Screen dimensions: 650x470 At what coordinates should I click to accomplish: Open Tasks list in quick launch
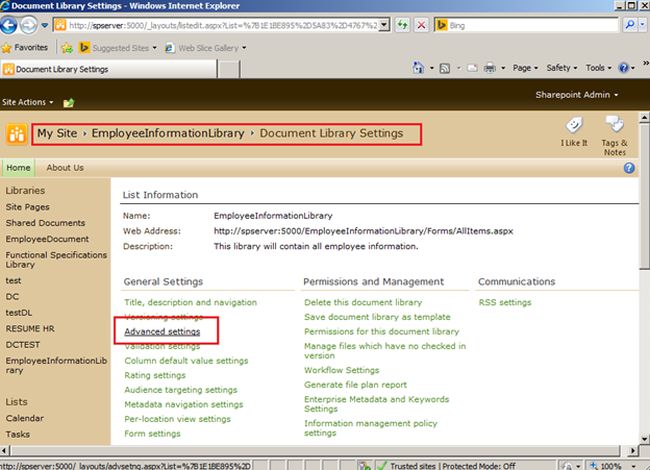tap(18, 434)
